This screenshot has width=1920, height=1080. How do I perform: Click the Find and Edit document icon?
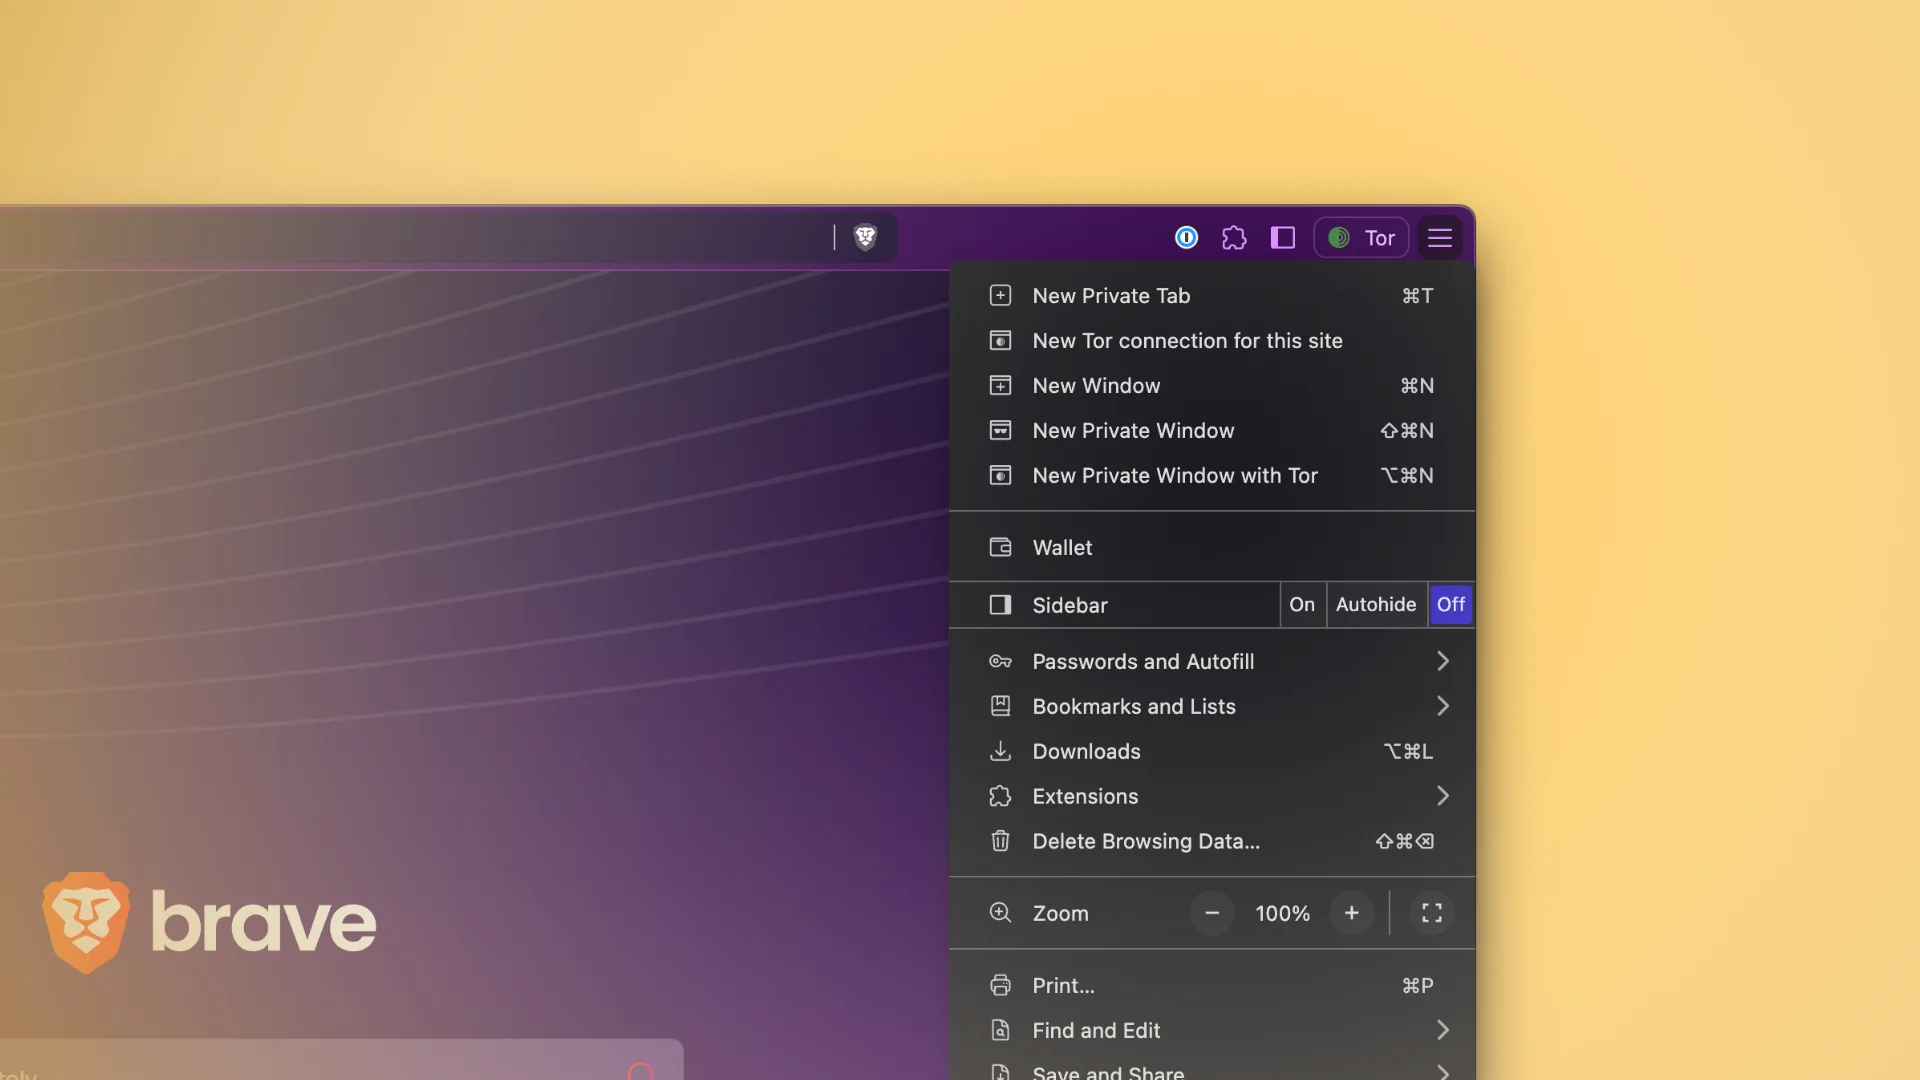pyautogui.click(x=1000, y=1030)
